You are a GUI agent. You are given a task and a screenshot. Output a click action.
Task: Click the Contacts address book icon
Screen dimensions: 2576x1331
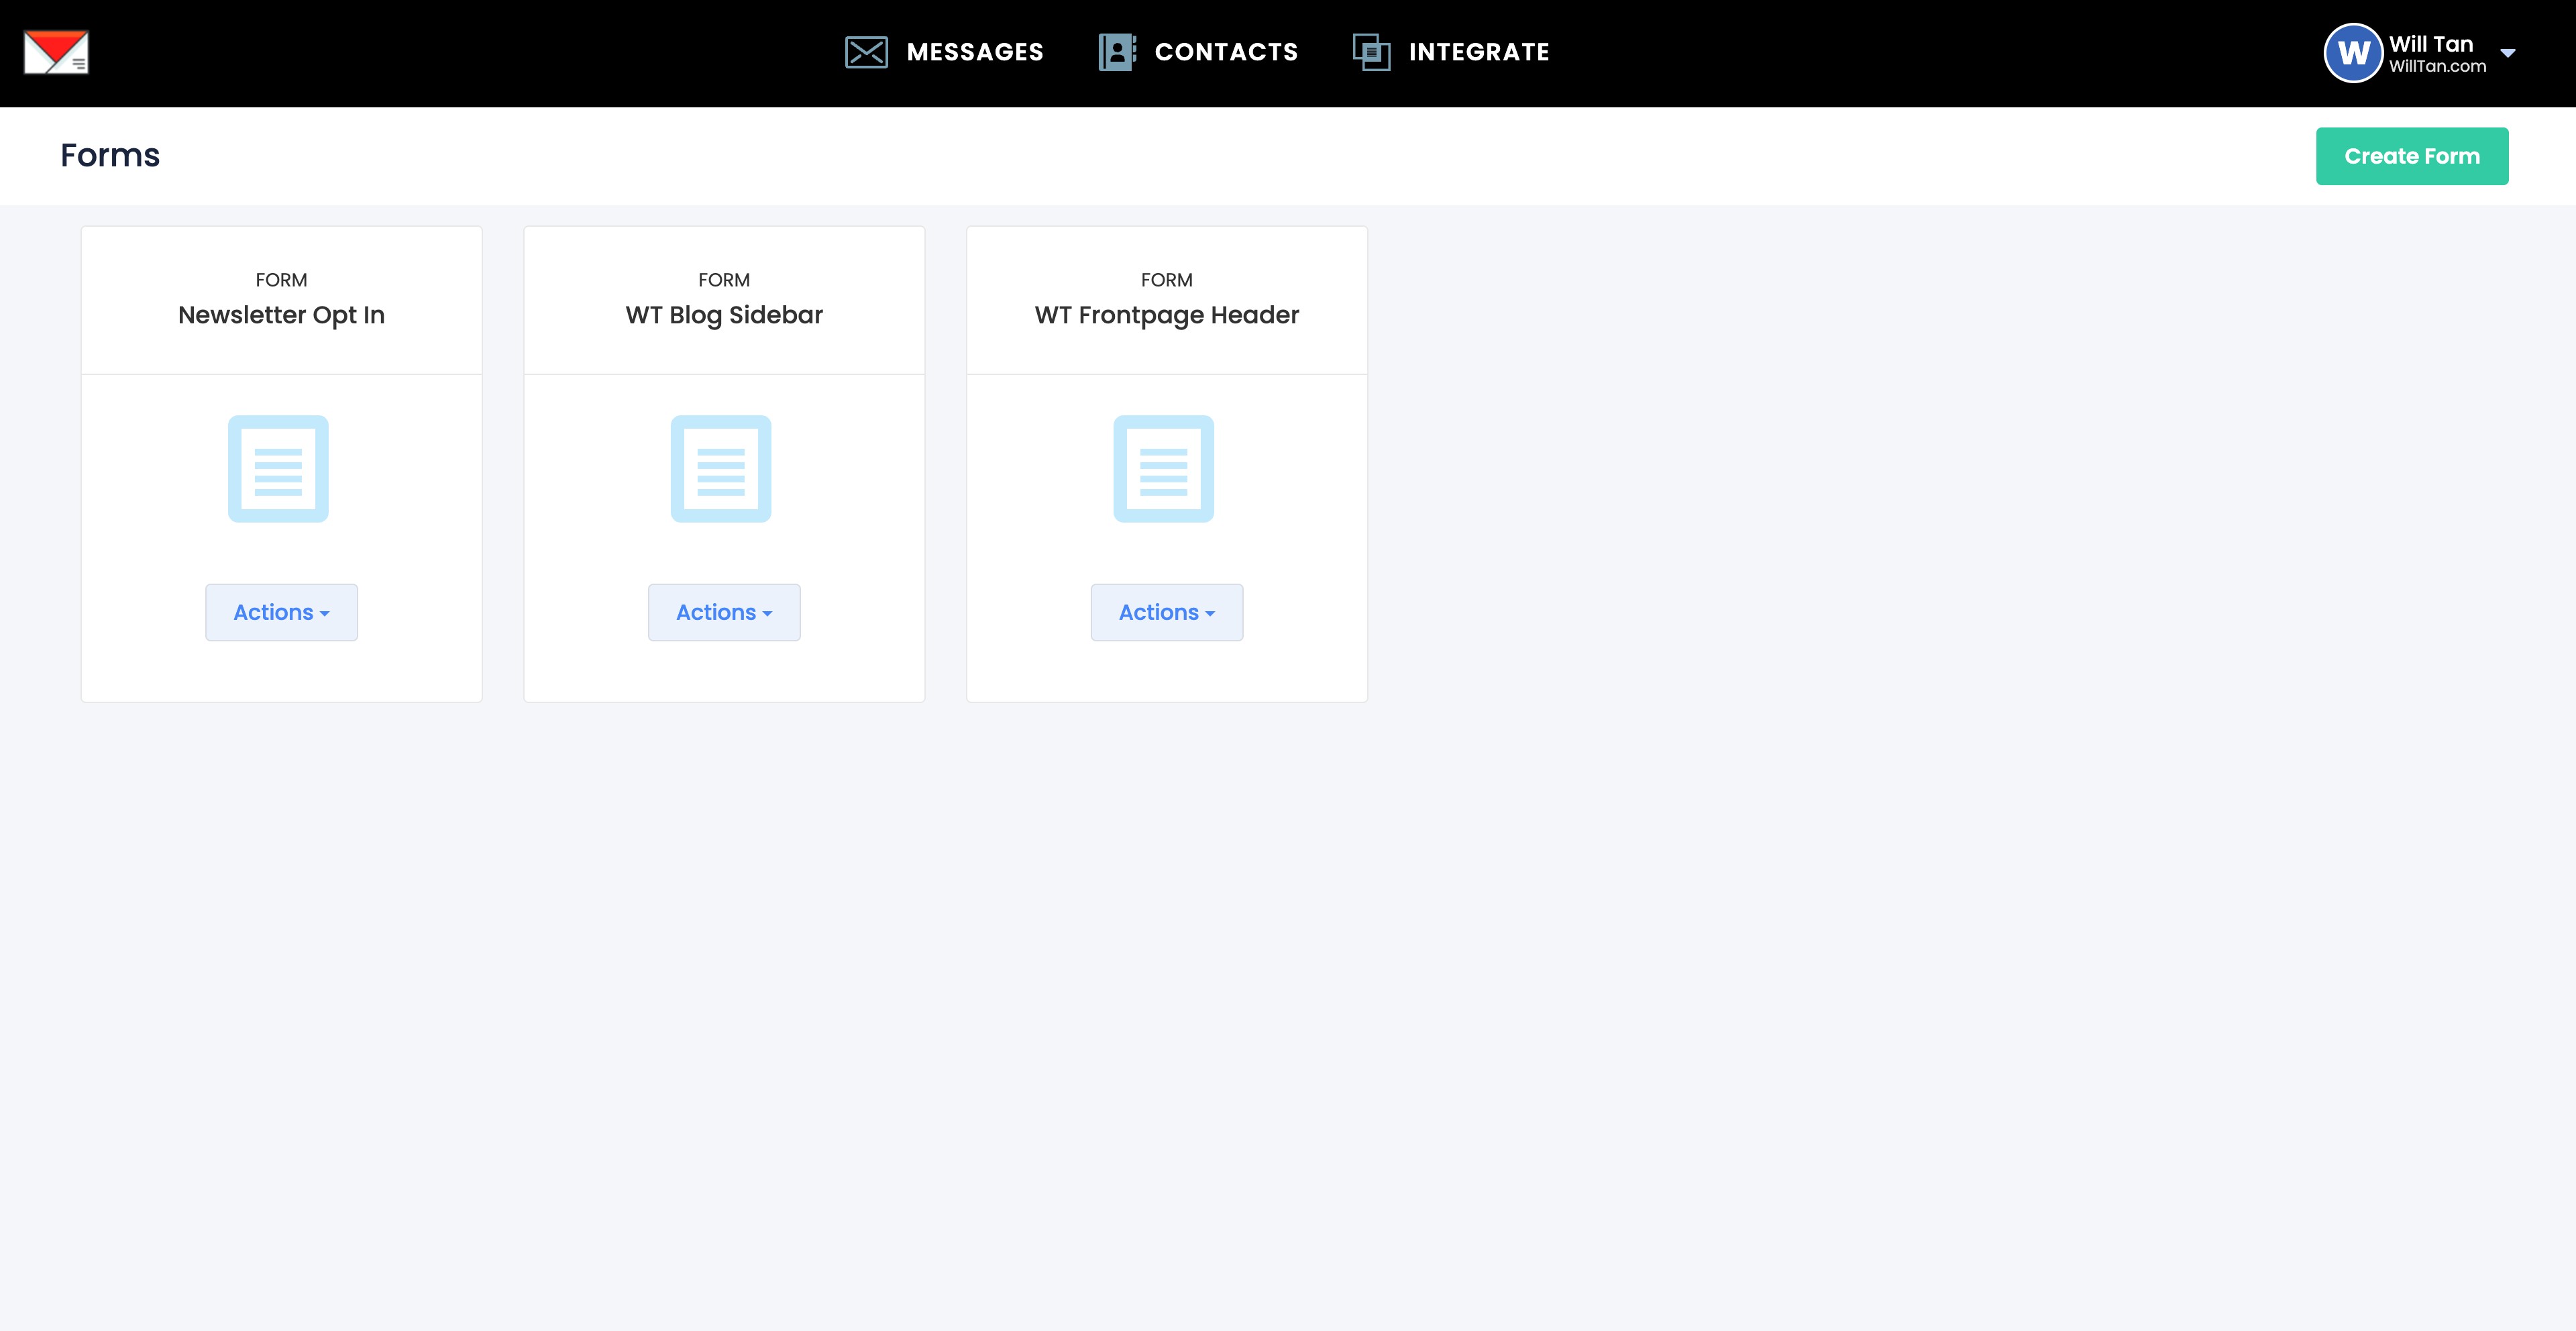click(x=1117, y=52)
